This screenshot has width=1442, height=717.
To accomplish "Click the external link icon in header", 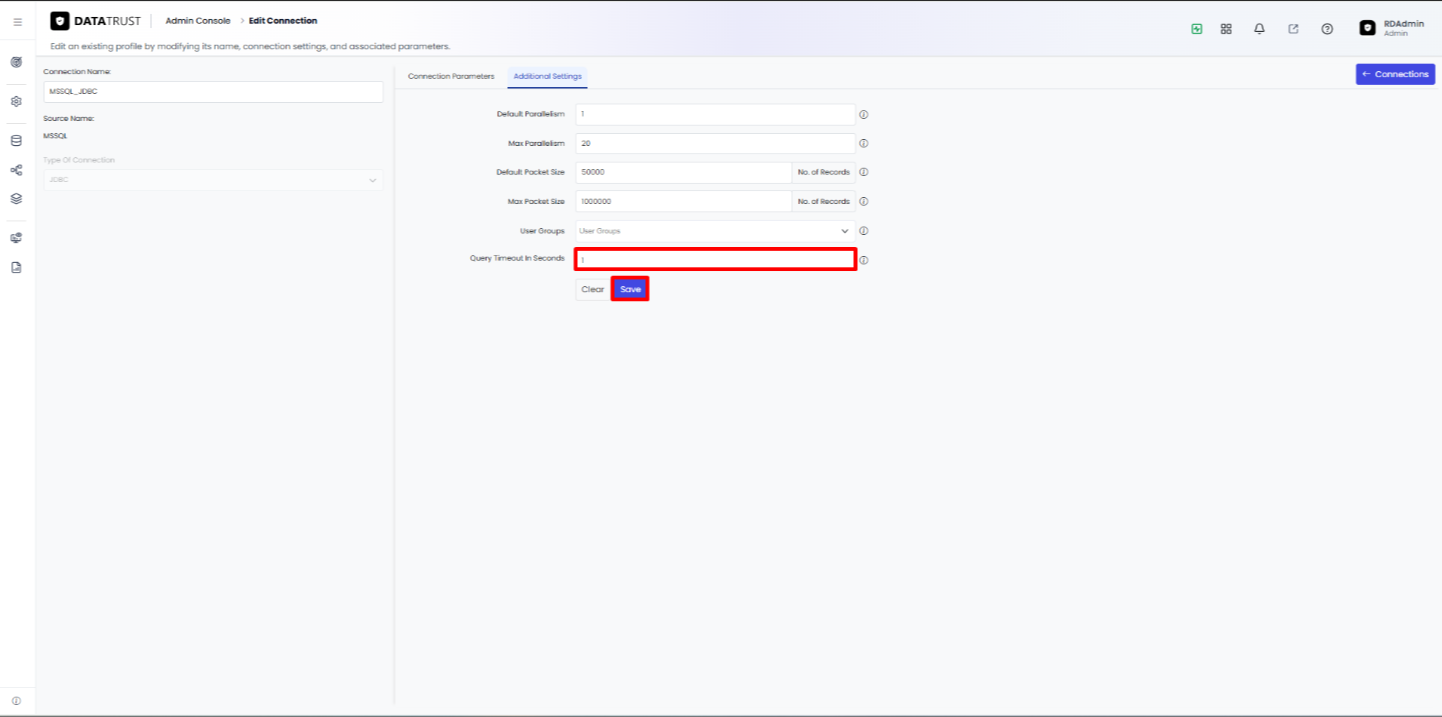I will [x=1293, y=29].
